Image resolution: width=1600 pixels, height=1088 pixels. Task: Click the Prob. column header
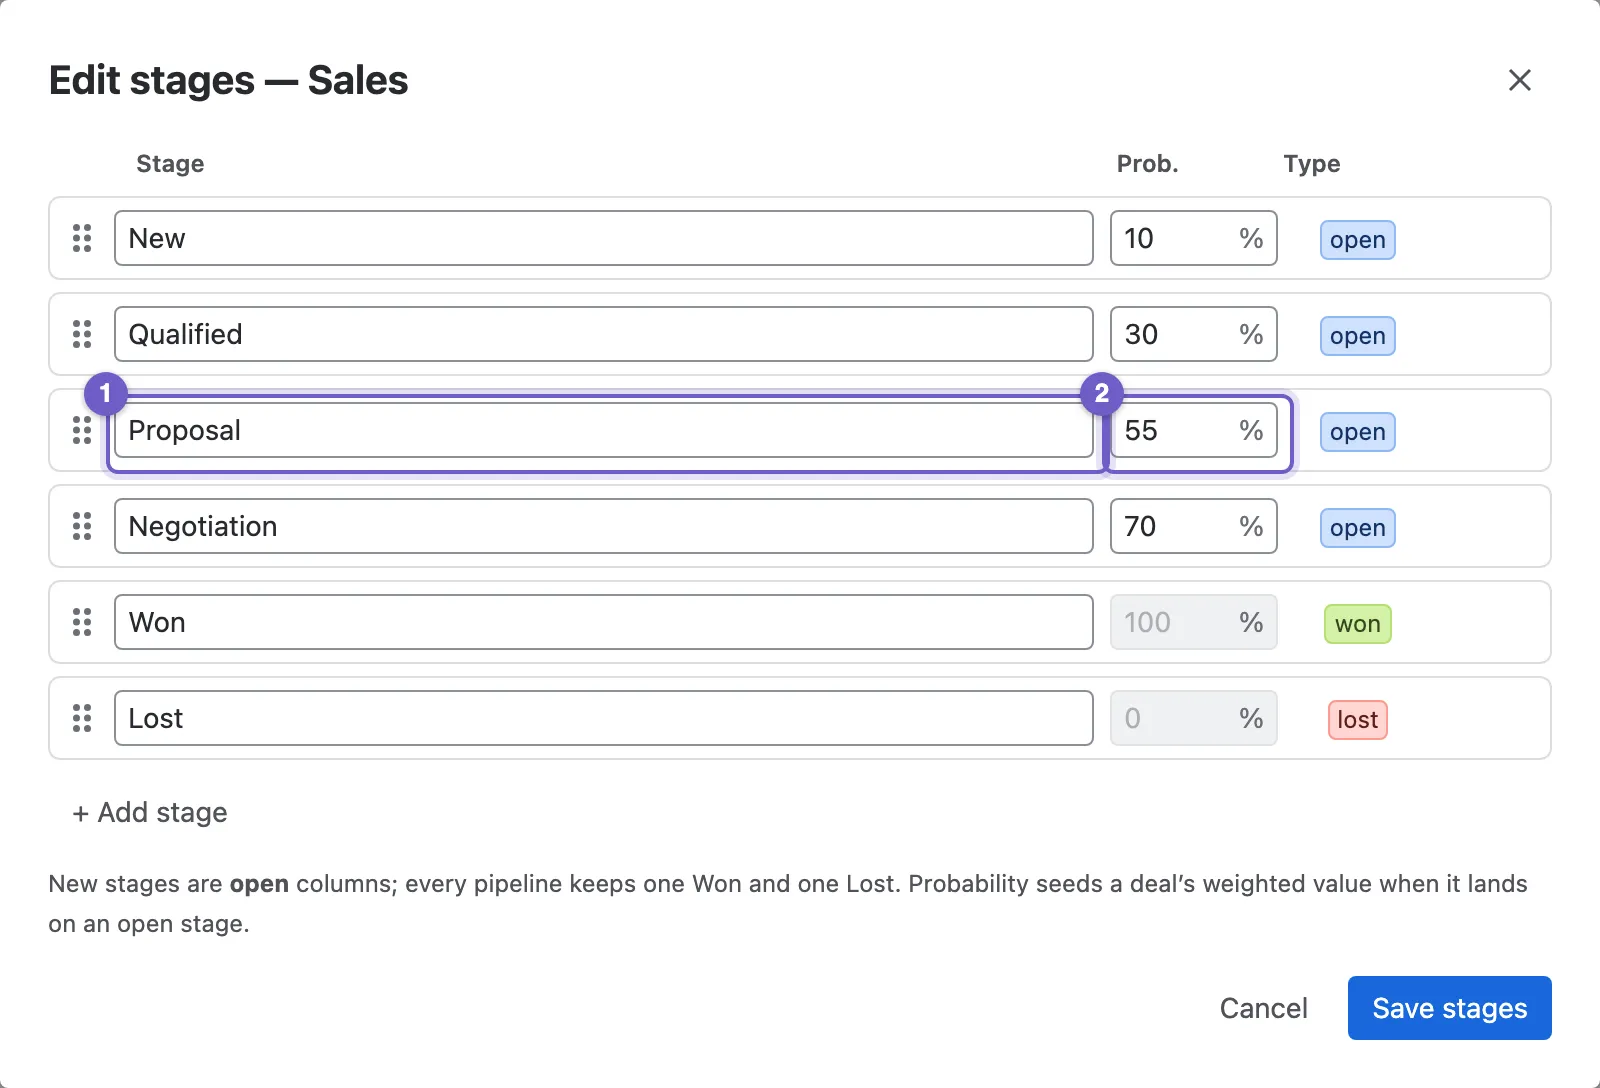coord(1147,164)
